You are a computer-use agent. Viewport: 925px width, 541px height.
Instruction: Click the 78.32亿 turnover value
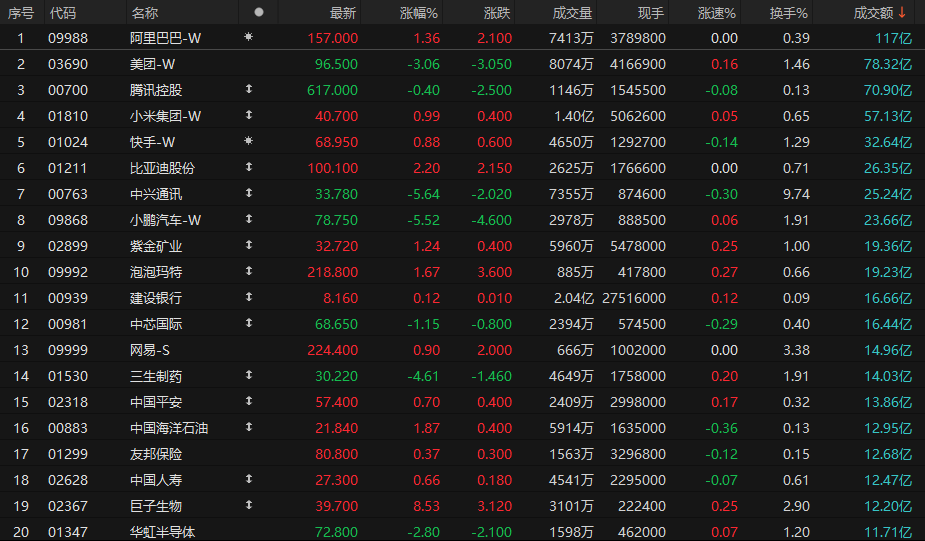pyautogui.click(x=888, y=64)
